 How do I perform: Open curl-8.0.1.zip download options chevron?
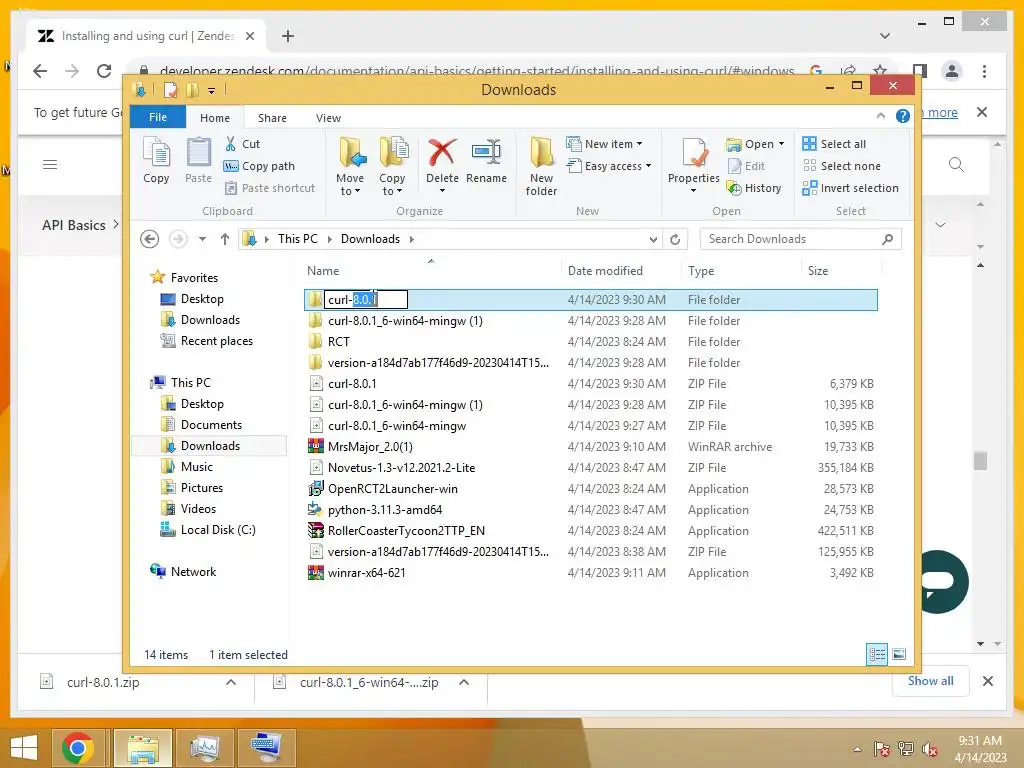231,682
